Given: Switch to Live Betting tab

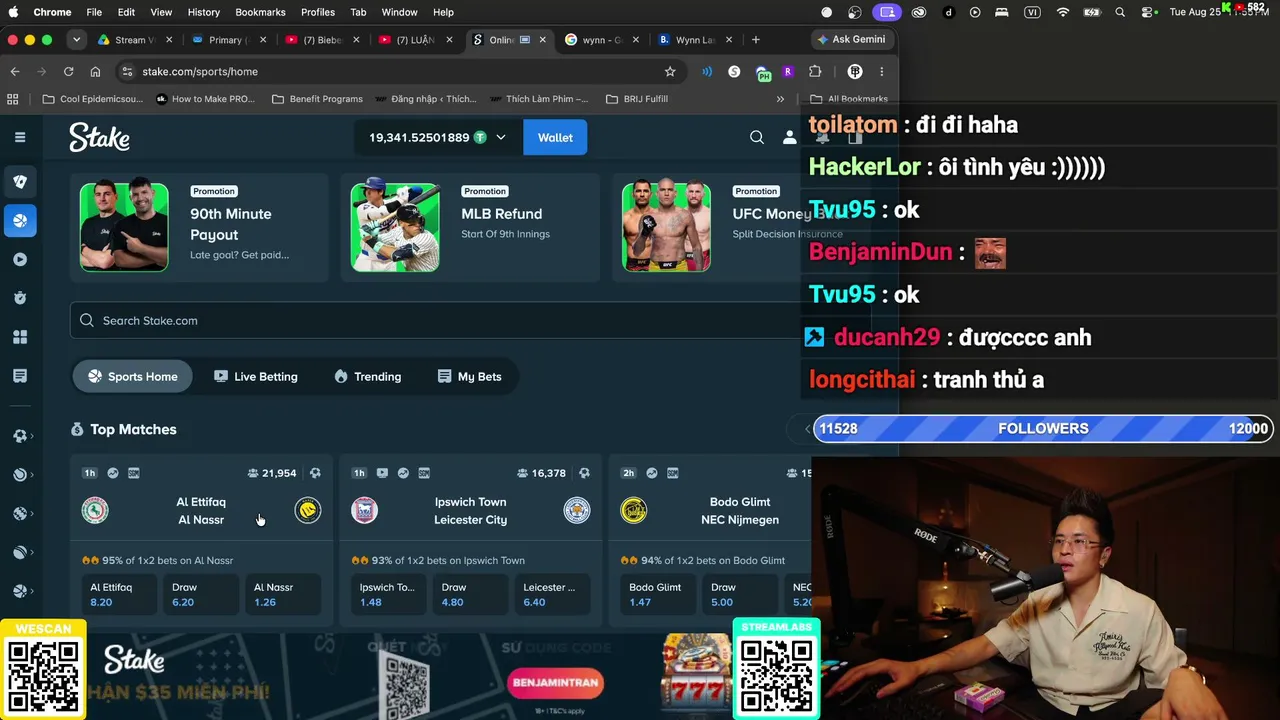Looking at the screenshot, I should point(256,377).
